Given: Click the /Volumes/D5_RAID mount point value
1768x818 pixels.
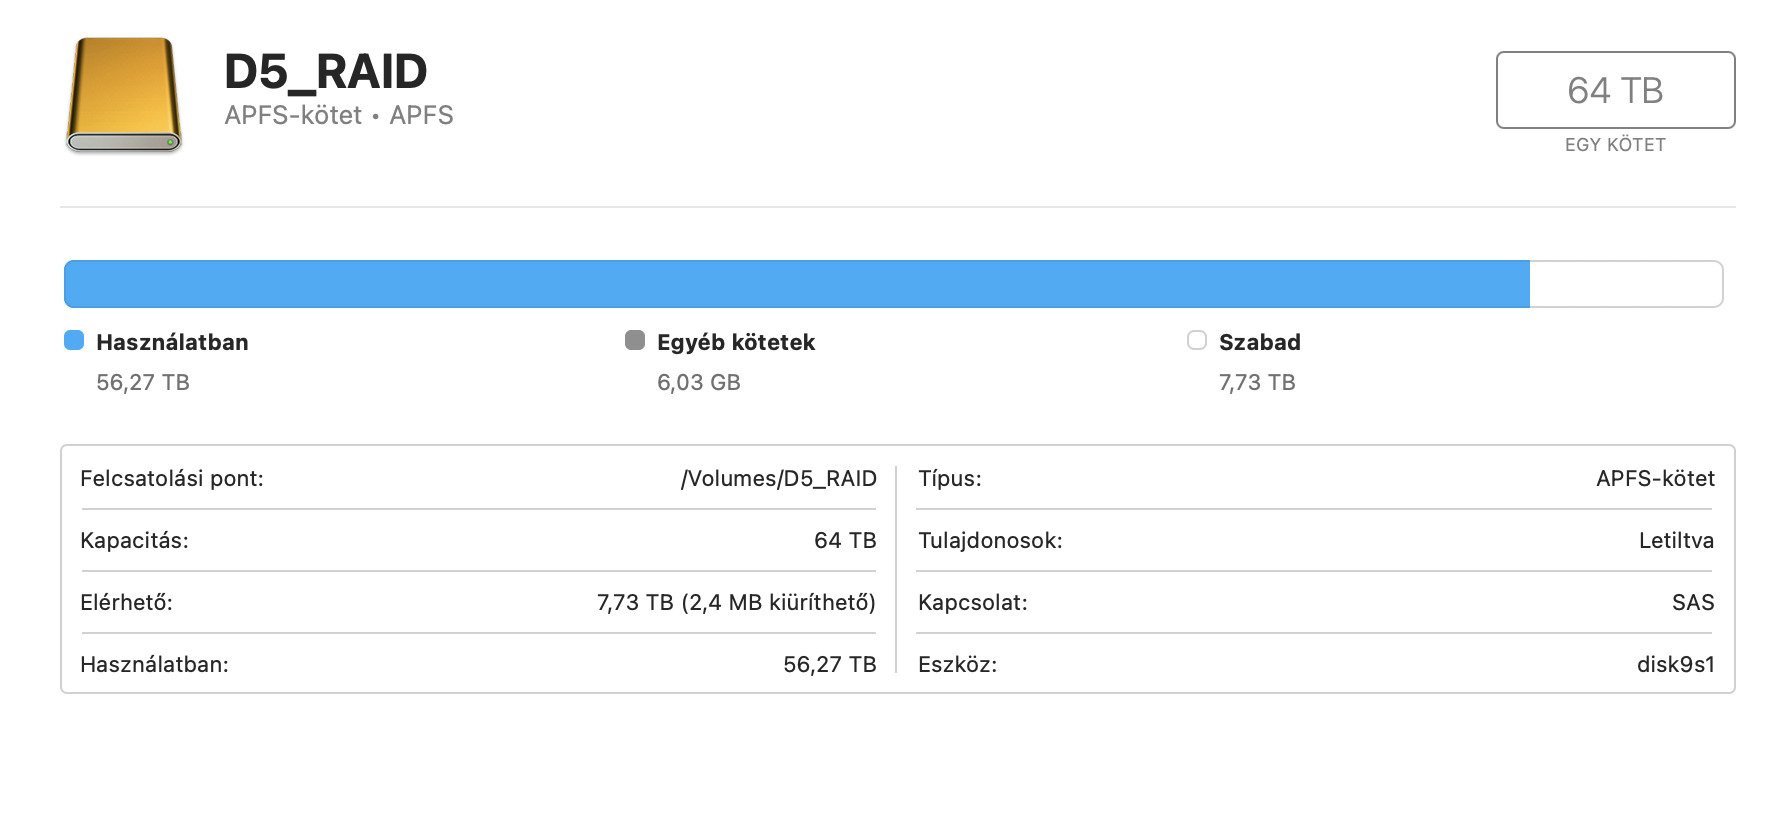Looking at the screenshot, I should tap(778, 478).
